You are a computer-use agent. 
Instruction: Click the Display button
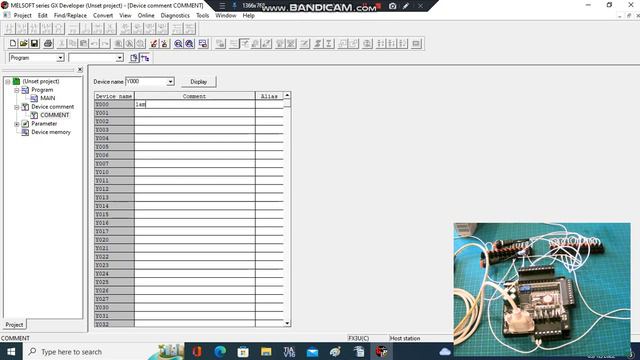[198, 82]
